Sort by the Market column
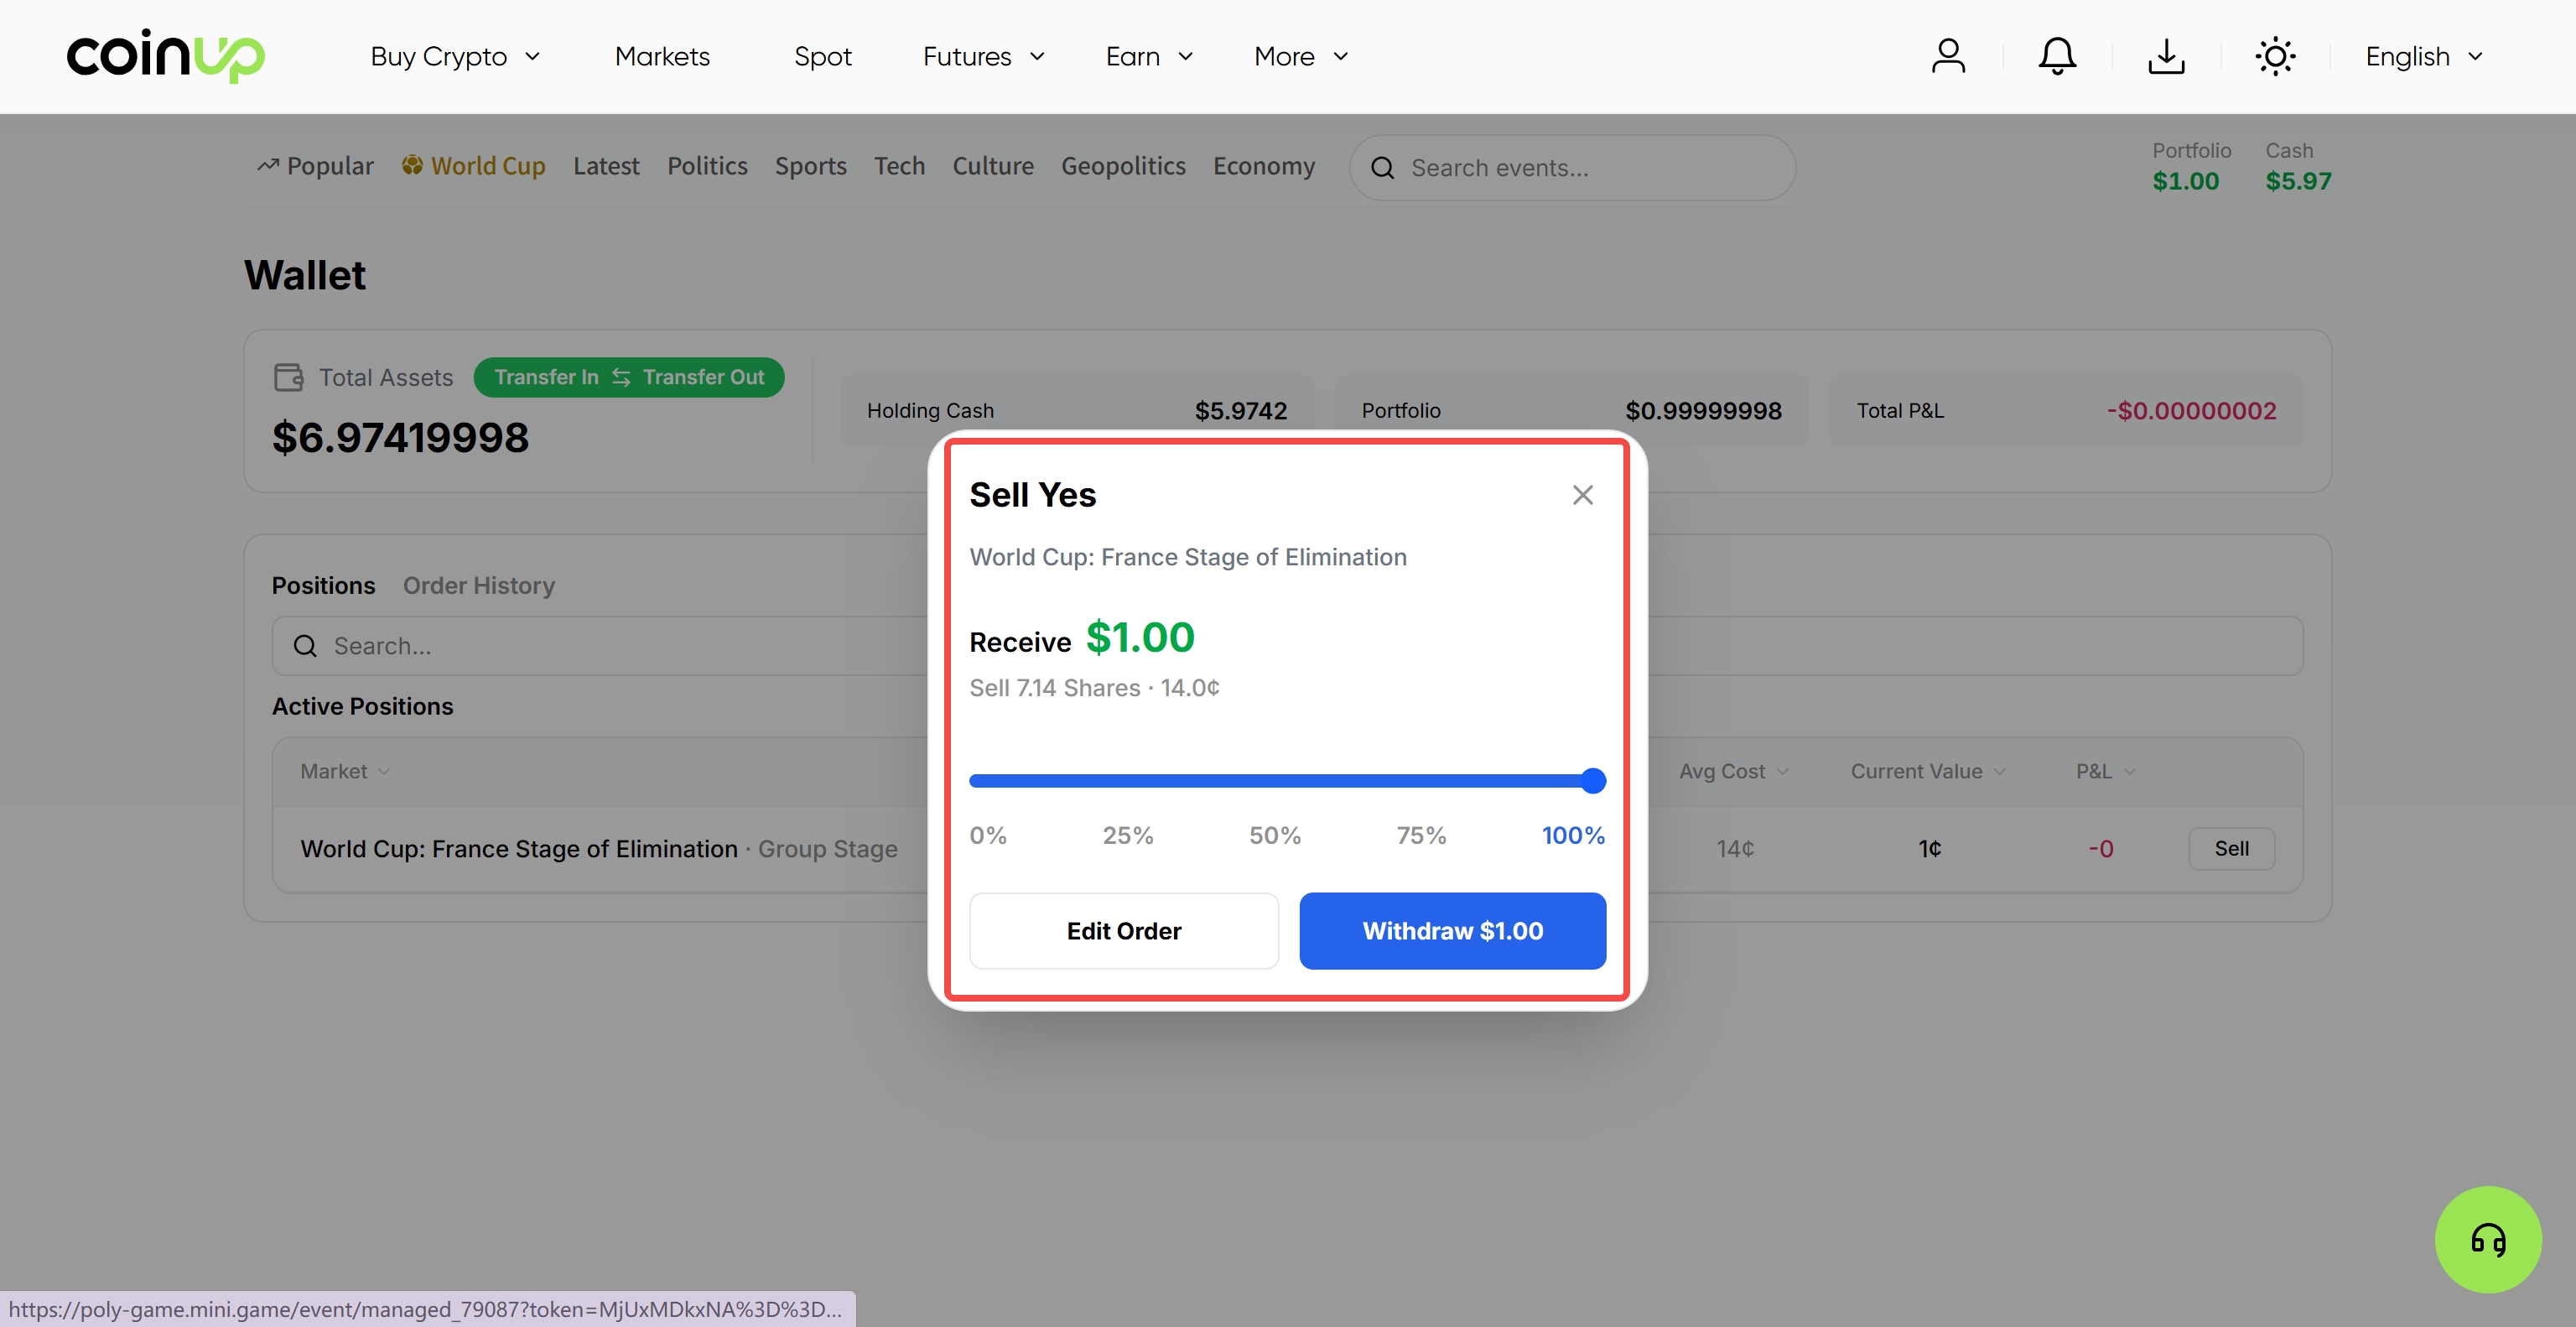 click(345, 771)
